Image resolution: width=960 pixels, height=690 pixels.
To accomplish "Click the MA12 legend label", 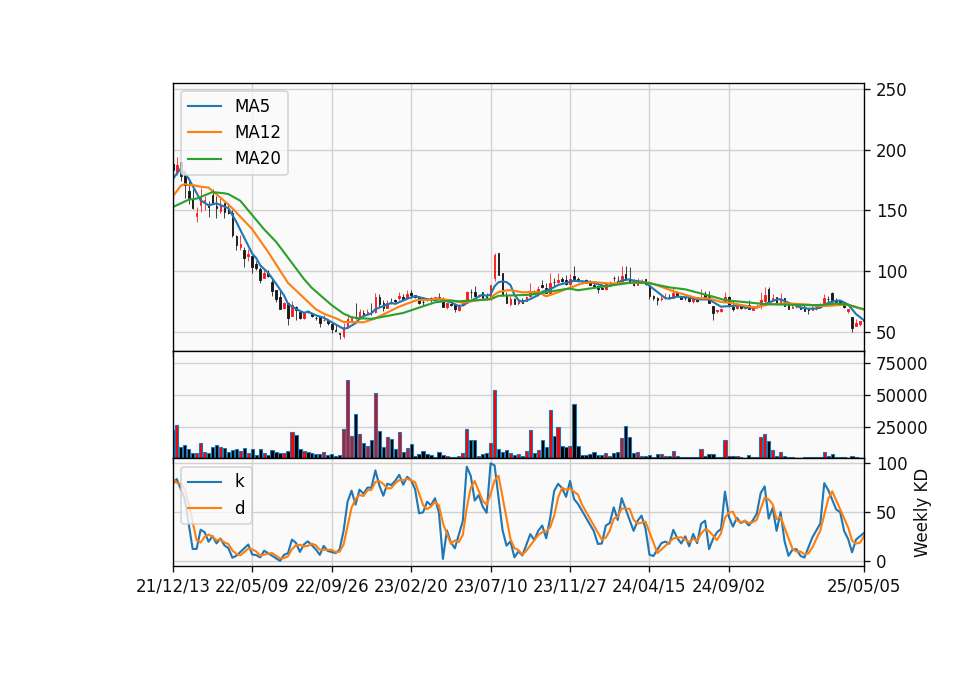I will (257, 132).
